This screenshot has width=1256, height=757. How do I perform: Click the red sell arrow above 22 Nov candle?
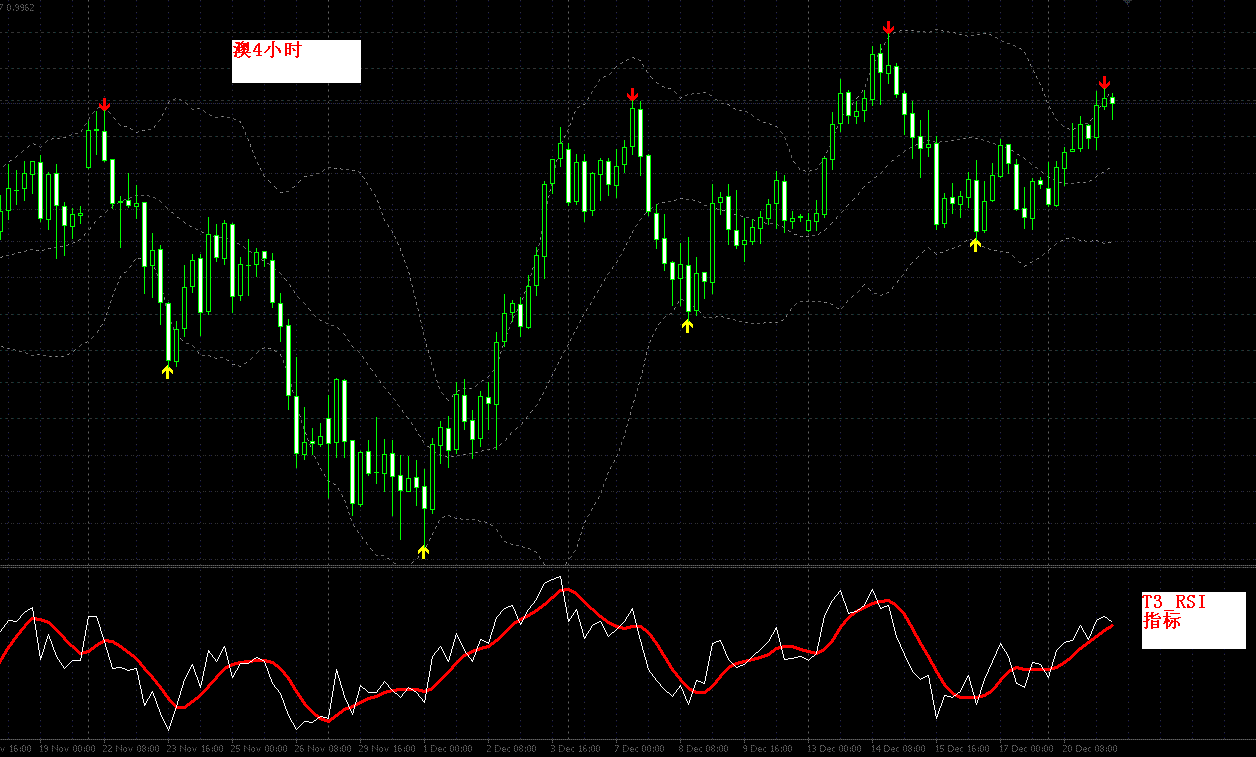click(x=105, y=102)
